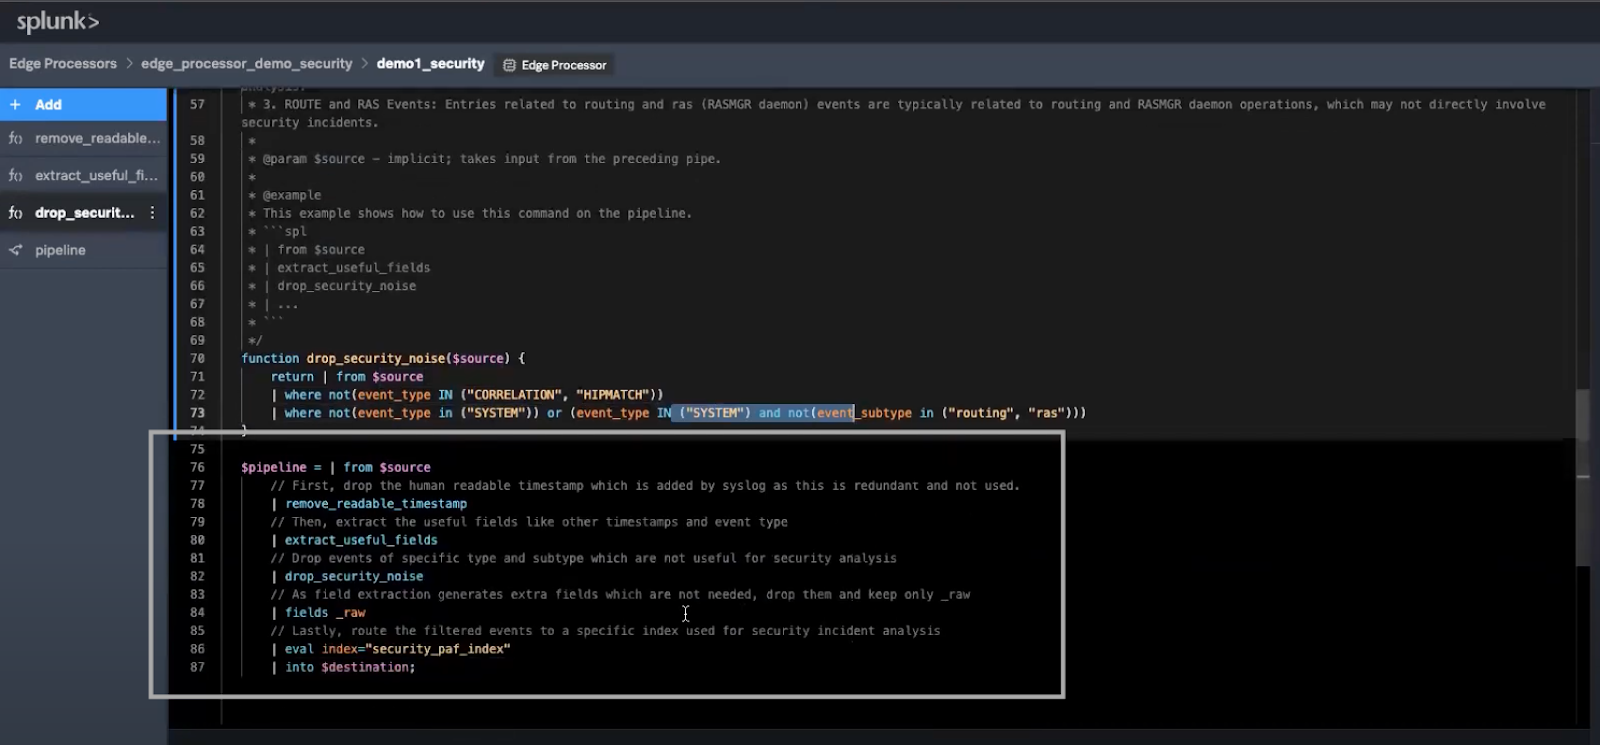Click line number 76 in gutter

point(197,467)
